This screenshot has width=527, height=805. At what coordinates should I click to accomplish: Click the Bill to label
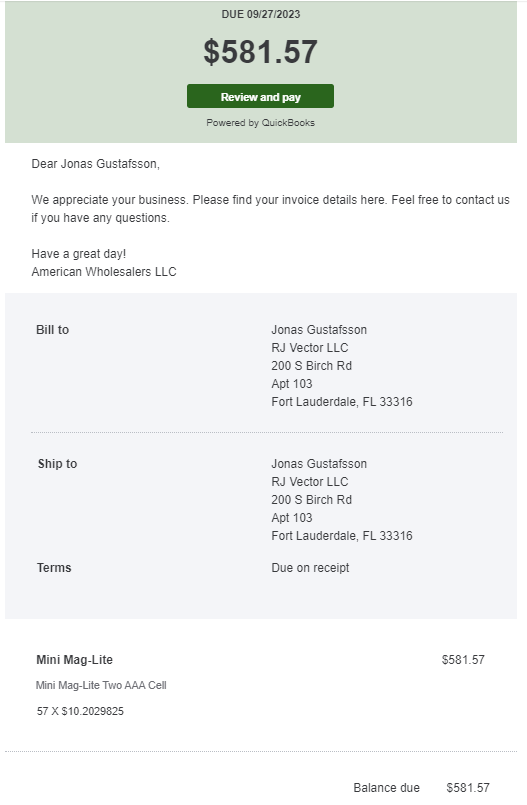[52, 330]
